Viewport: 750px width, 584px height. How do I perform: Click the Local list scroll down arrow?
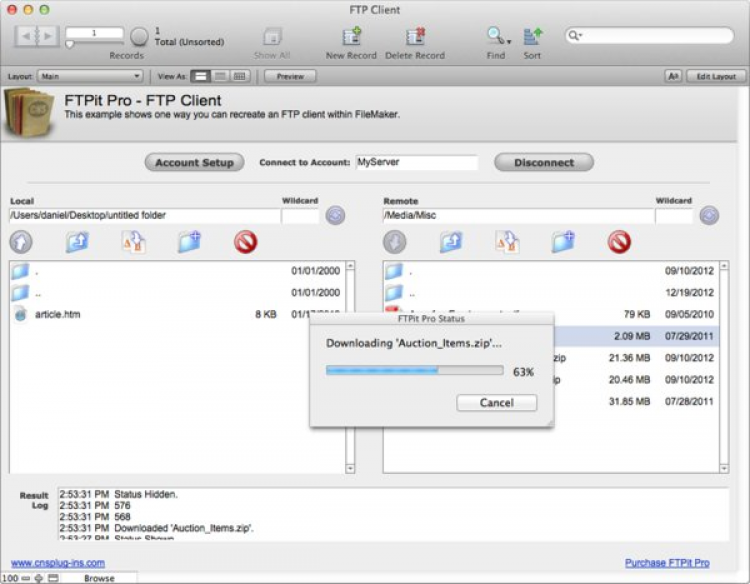click(350, 468)
